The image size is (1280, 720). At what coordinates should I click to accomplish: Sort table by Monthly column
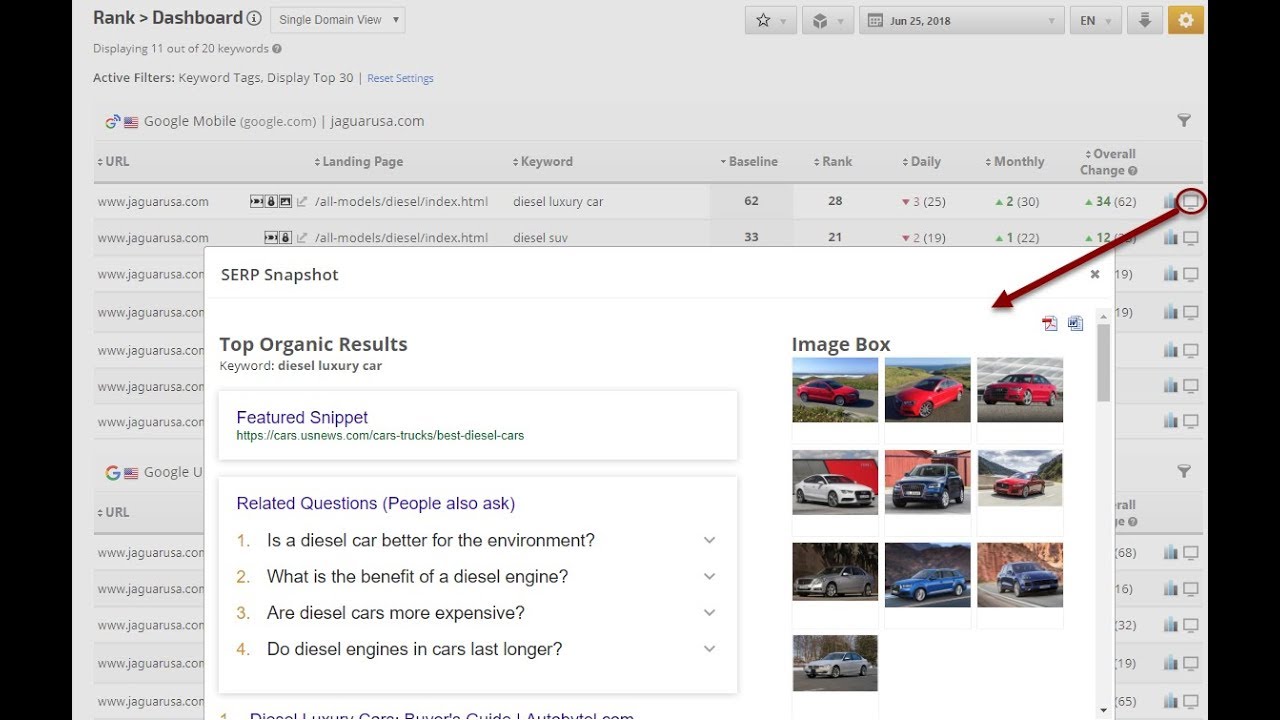point(1014,161)
